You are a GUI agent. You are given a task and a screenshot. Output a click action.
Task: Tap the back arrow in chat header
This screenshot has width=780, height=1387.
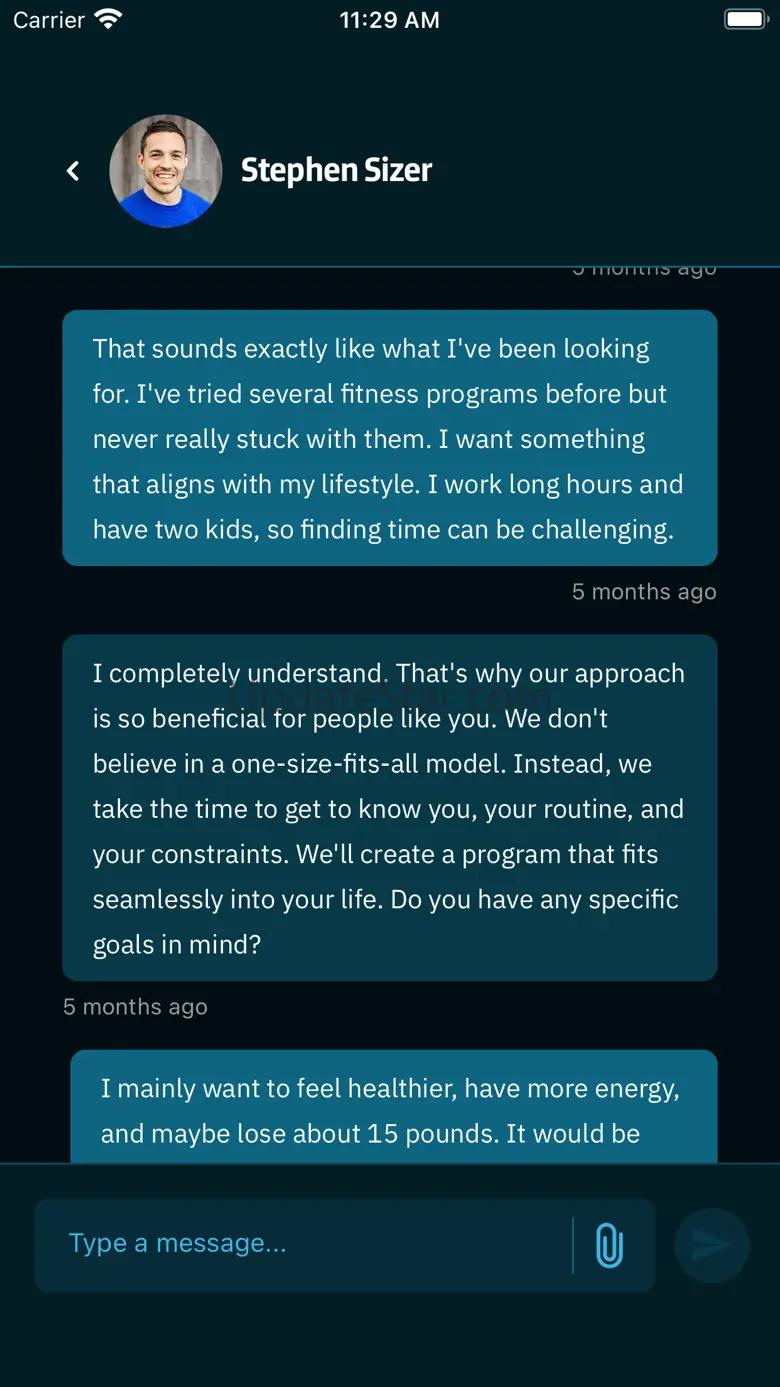(73, 171)
